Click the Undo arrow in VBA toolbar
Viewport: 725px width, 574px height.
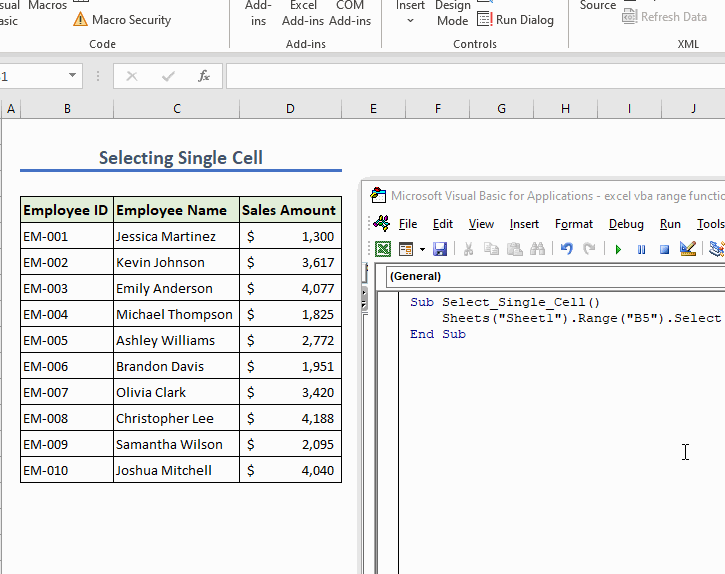(x=566, y=249)
